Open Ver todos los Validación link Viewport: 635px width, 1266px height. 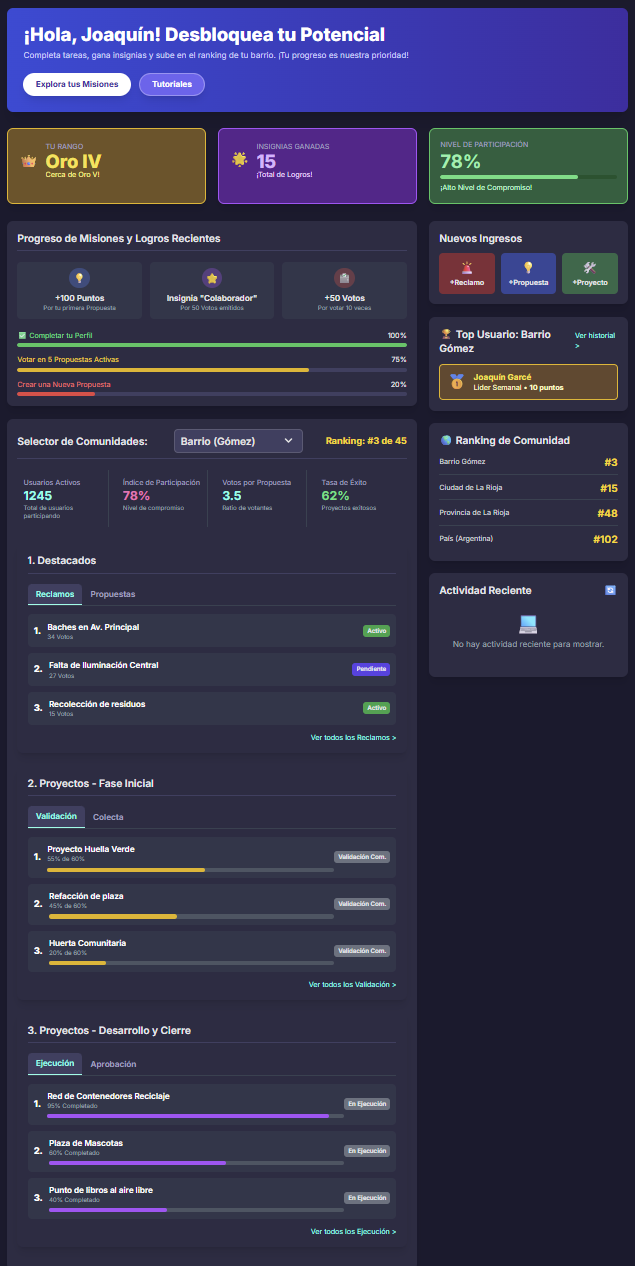point(353,985)
